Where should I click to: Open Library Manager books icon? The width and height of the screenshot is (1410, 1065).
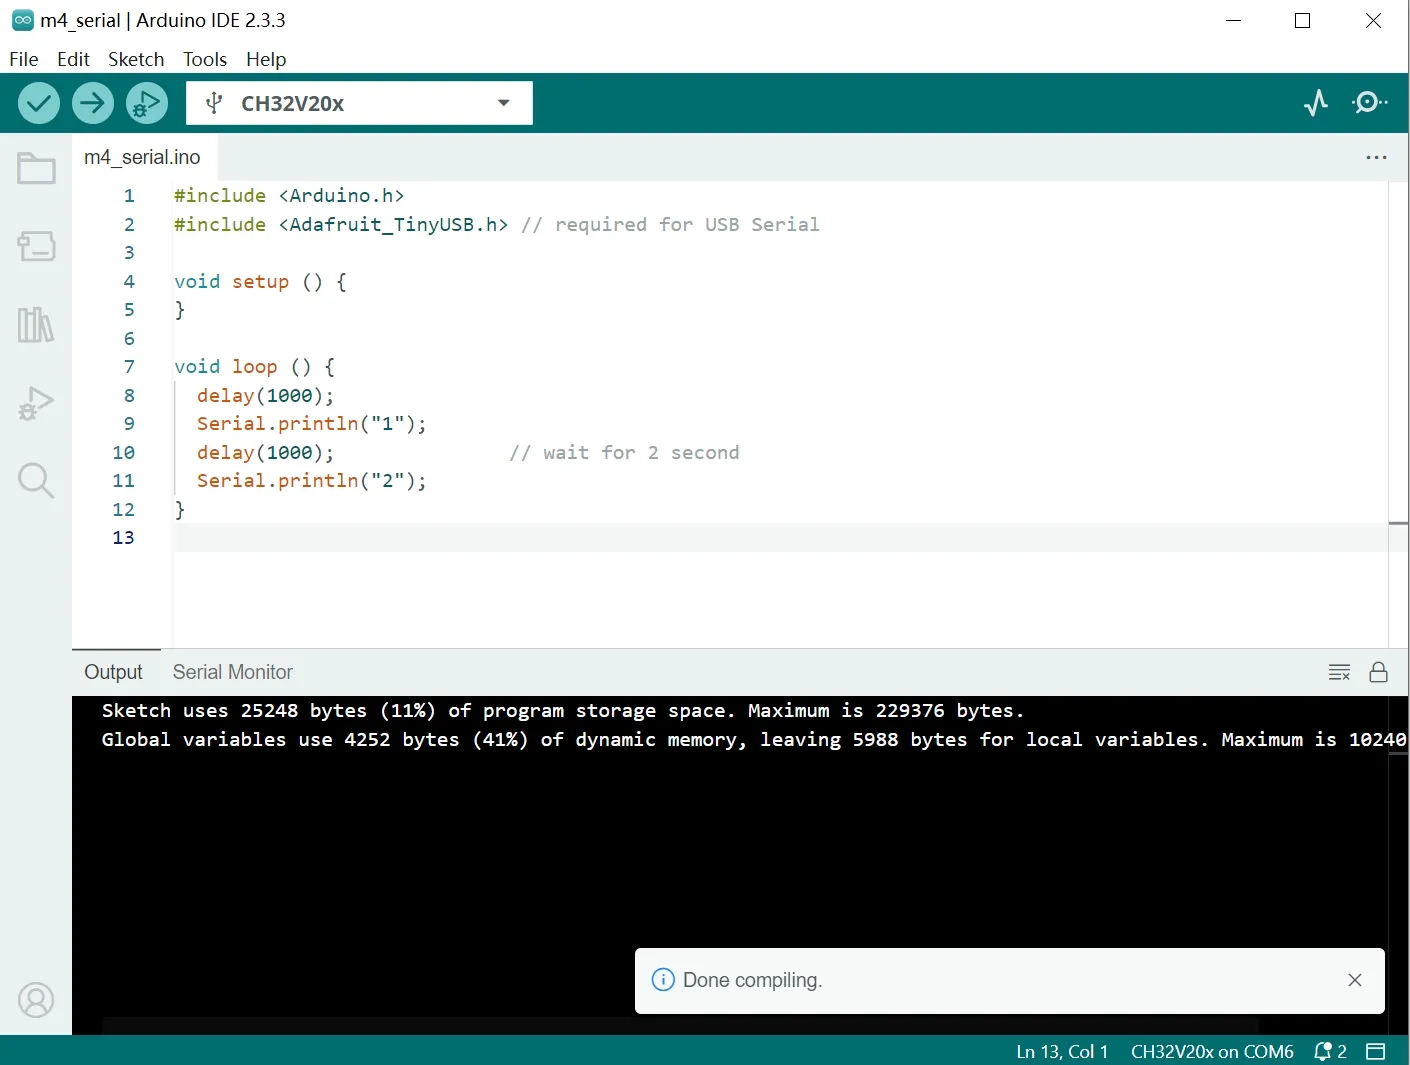(x=36, y=325)
